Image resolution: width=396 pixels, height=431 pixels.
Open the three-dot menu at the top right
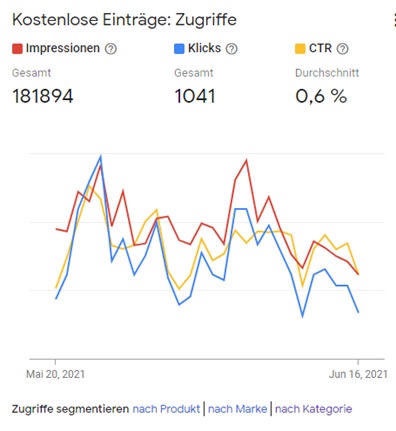[395, 21]
